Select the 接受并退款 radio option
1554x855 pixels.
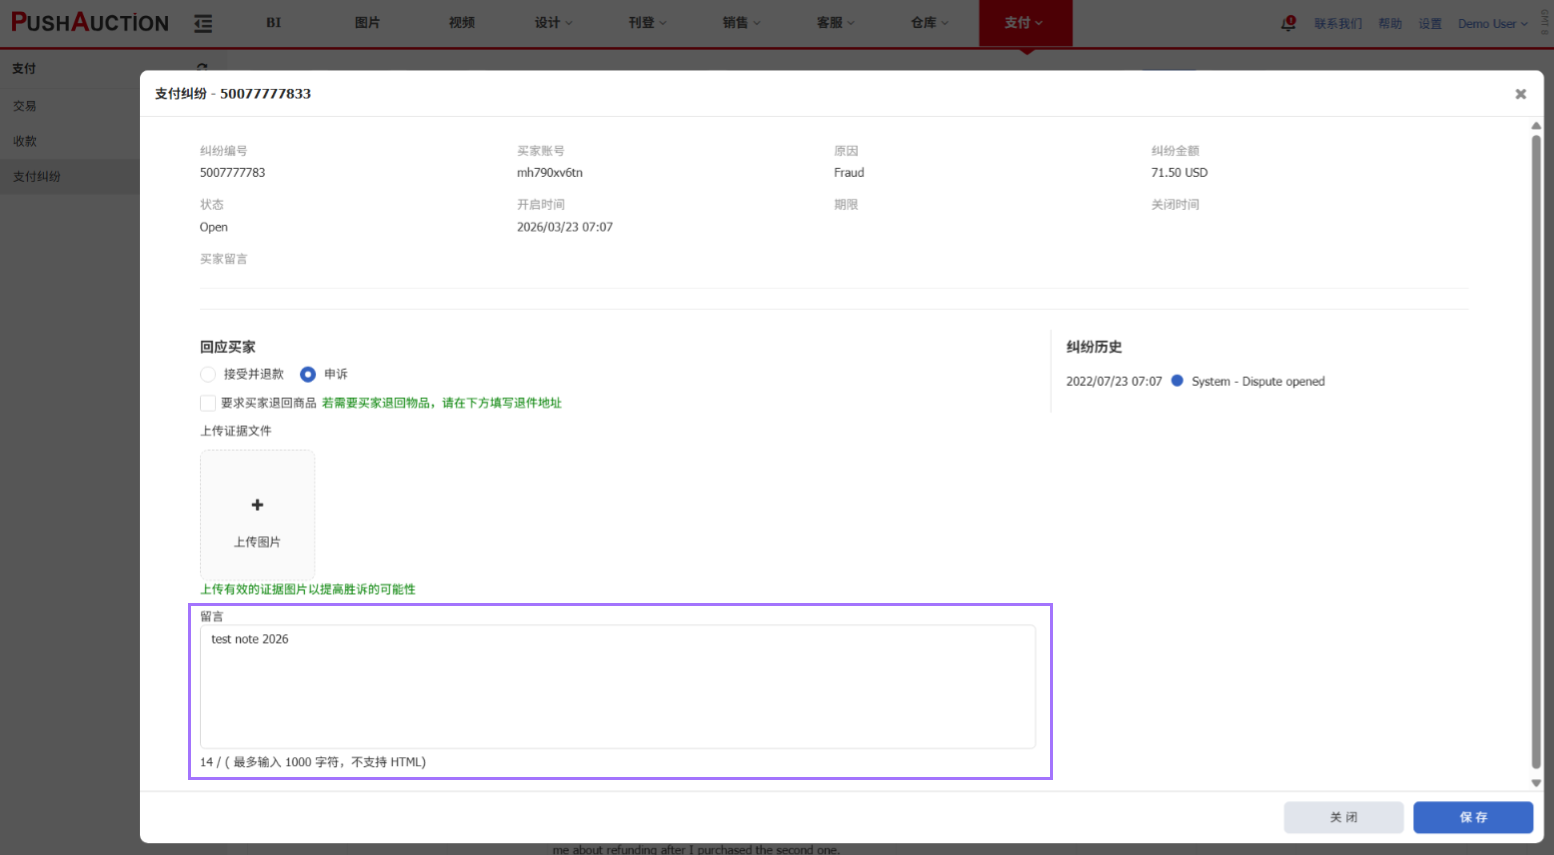tap(208, 374)
